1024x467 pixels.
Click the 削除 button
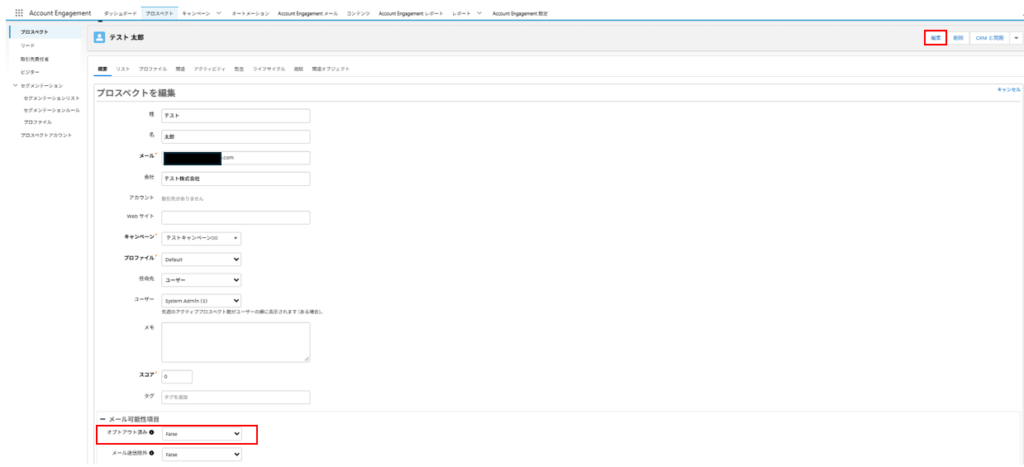[958, 39]
